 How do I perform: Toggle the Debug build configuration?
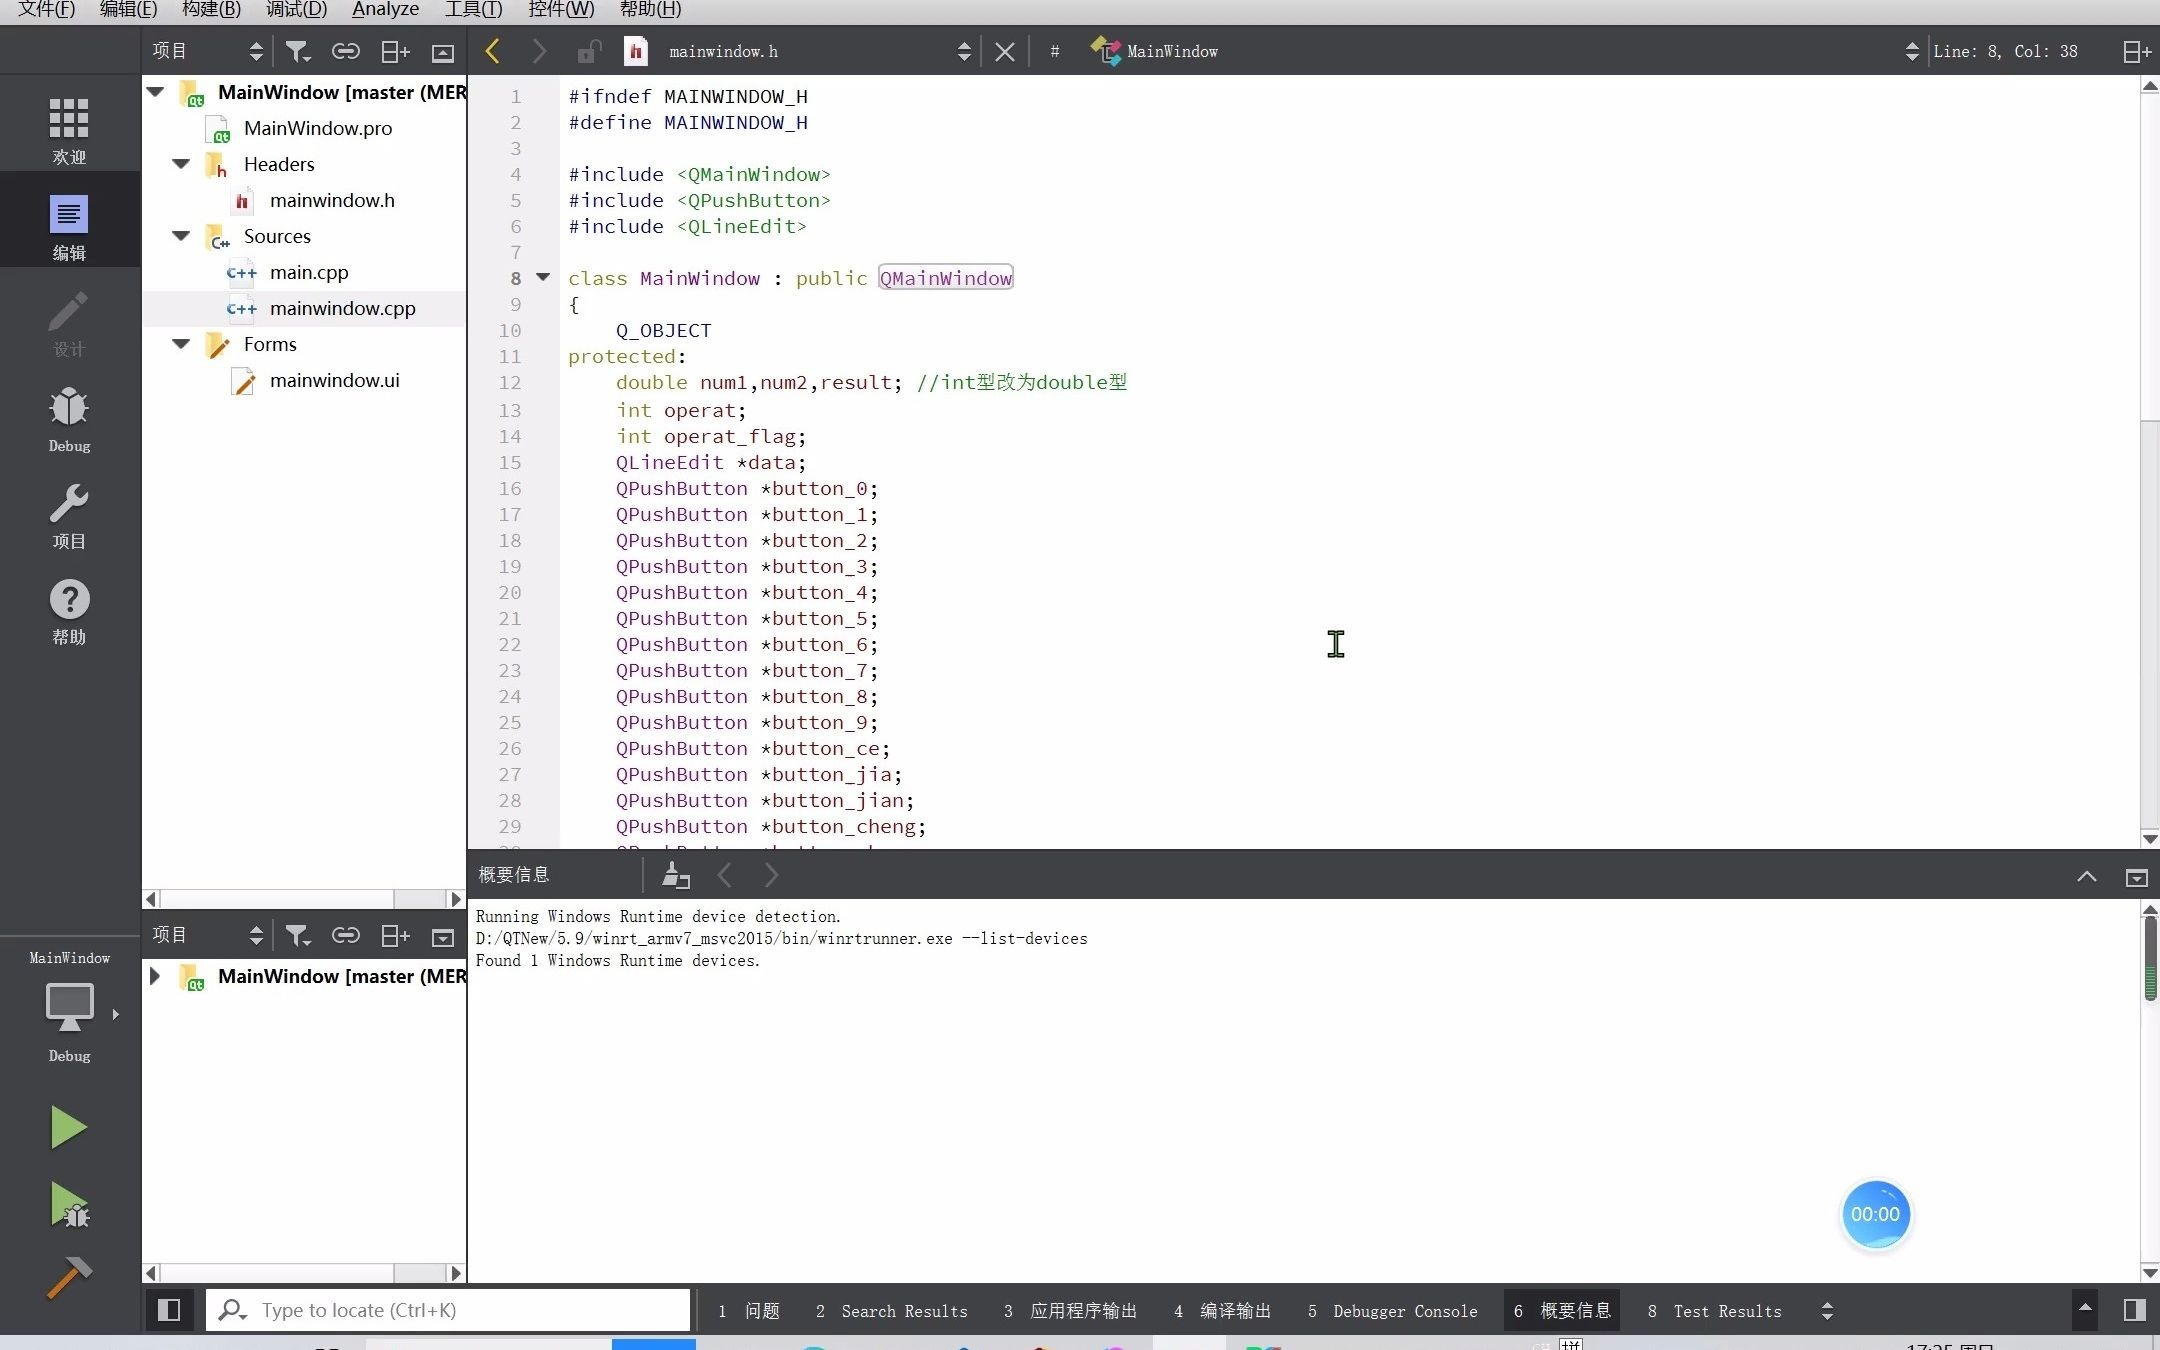[x=68, y=1014]
